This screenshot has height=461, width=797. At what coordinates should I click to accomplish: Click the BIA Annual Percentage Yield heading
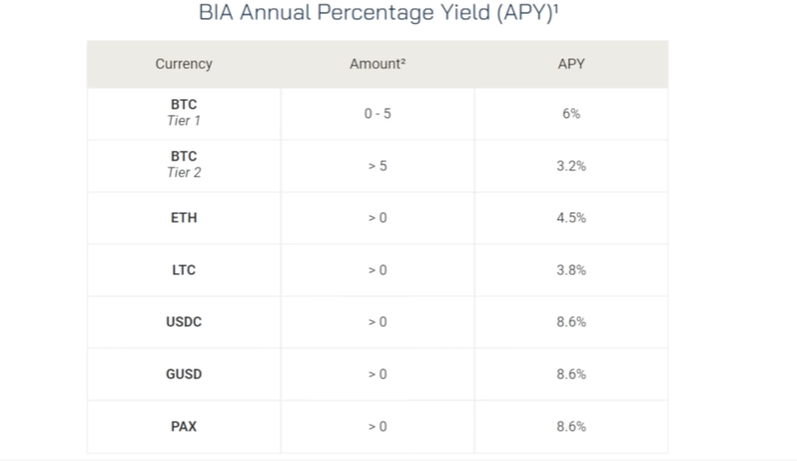(378, 12)
